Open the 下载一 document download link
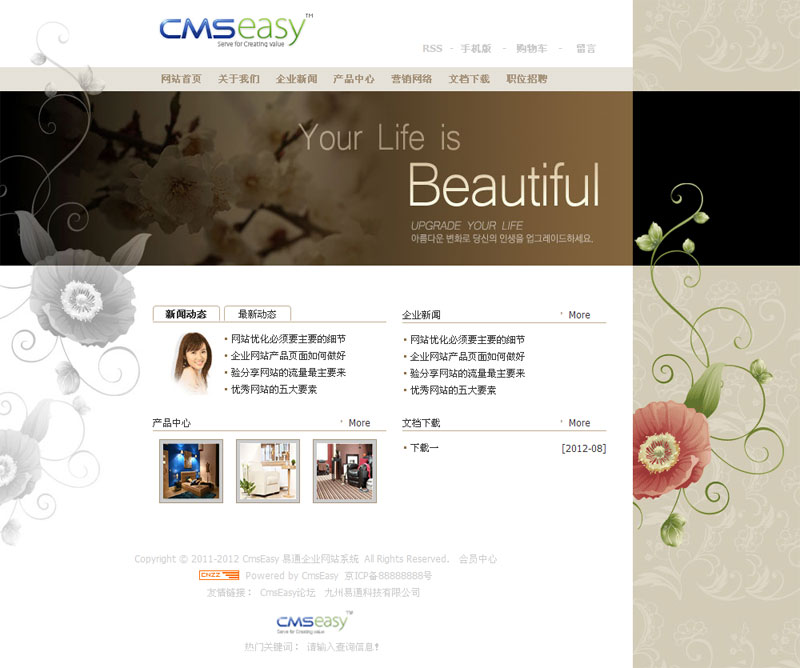This screenshot has width=800, height=668. (424, 448)
